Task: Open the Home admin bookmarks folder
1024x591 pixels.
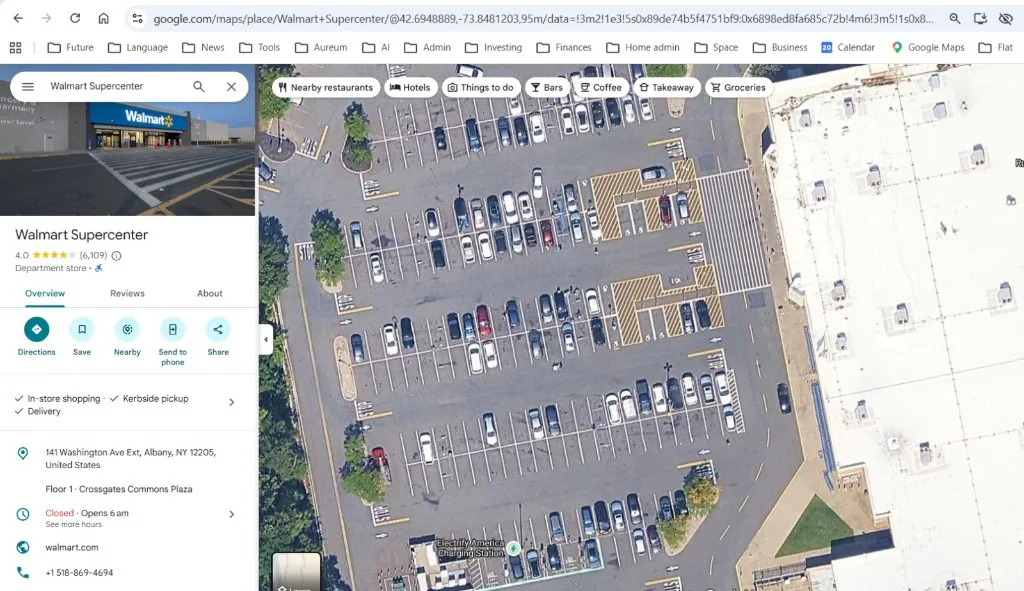Action: [643, 47]
